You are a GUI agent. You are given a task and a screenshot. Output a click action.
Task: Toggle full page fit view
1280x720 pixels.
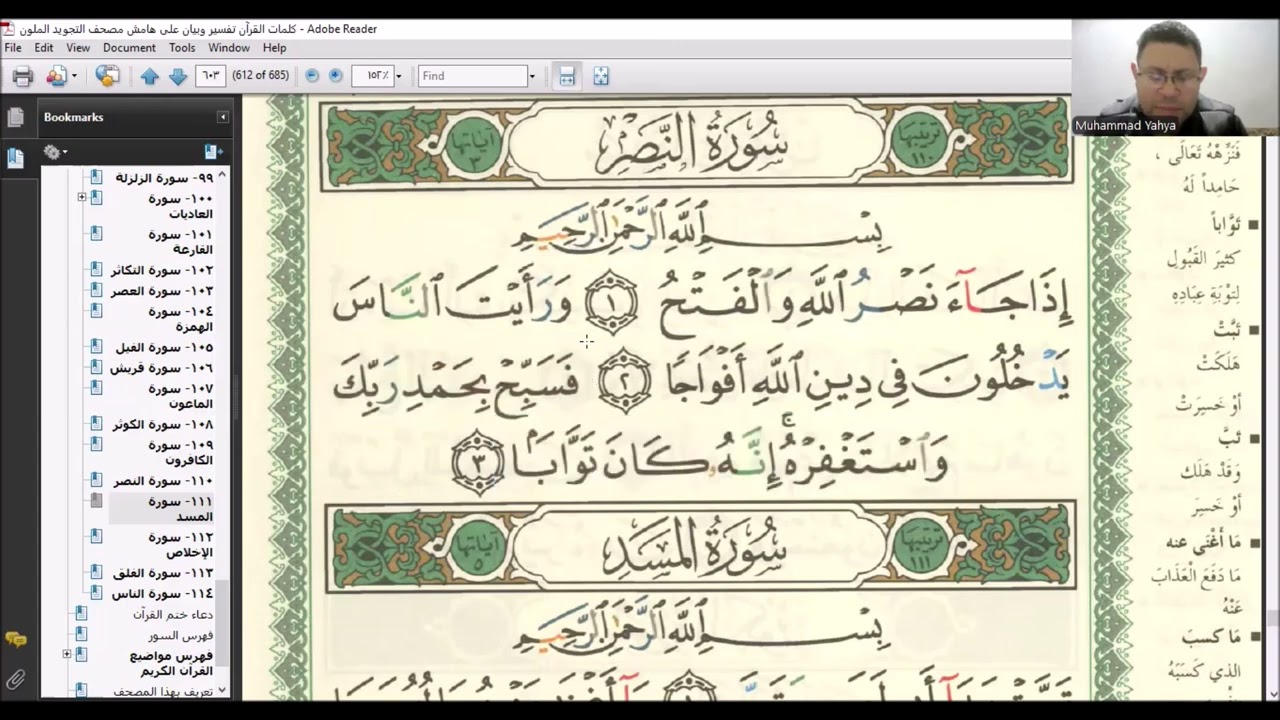(x=601, y=76)
